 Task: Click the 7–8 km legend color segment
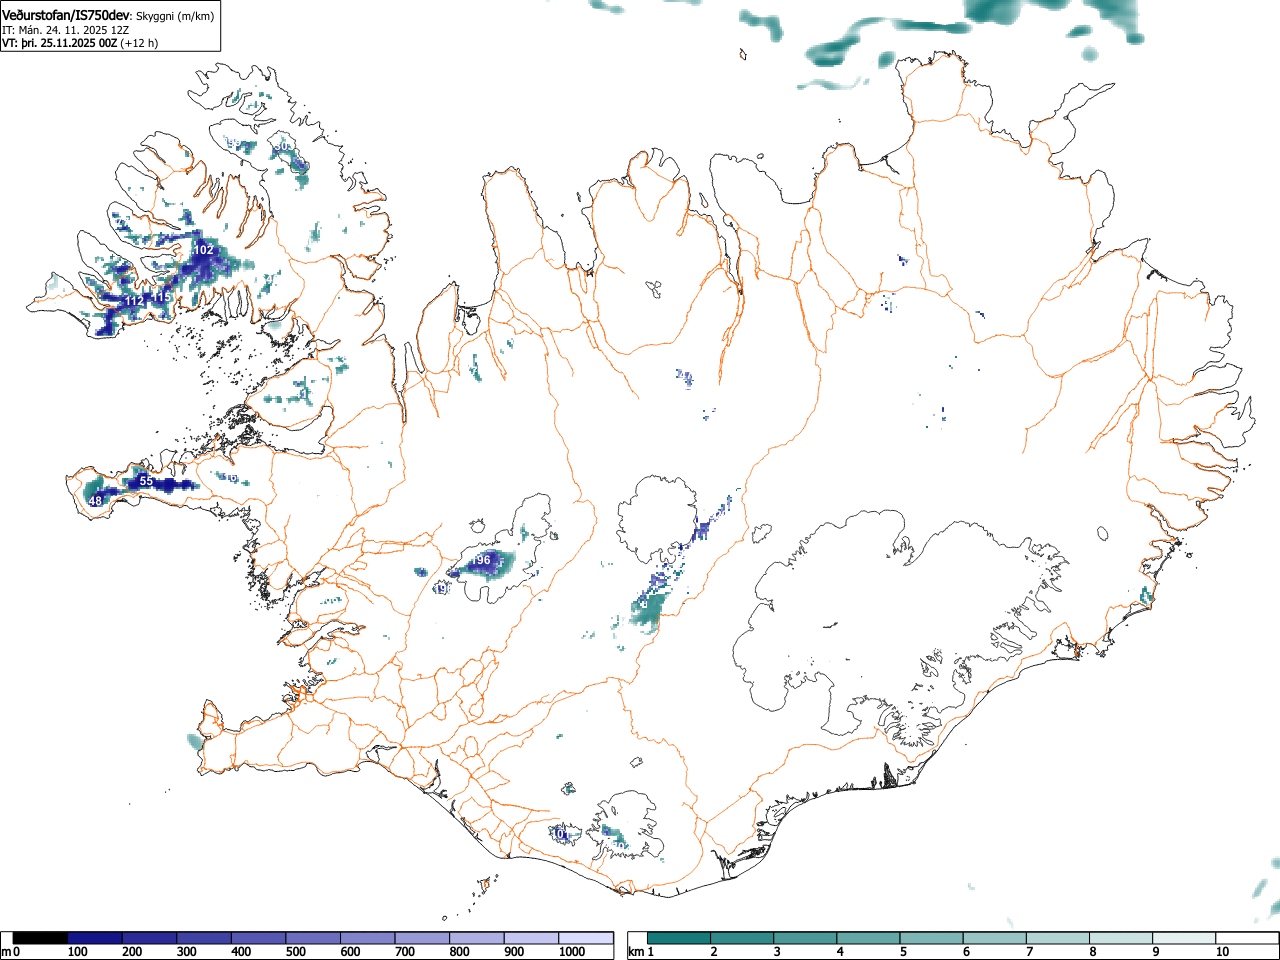[1060, 938]
